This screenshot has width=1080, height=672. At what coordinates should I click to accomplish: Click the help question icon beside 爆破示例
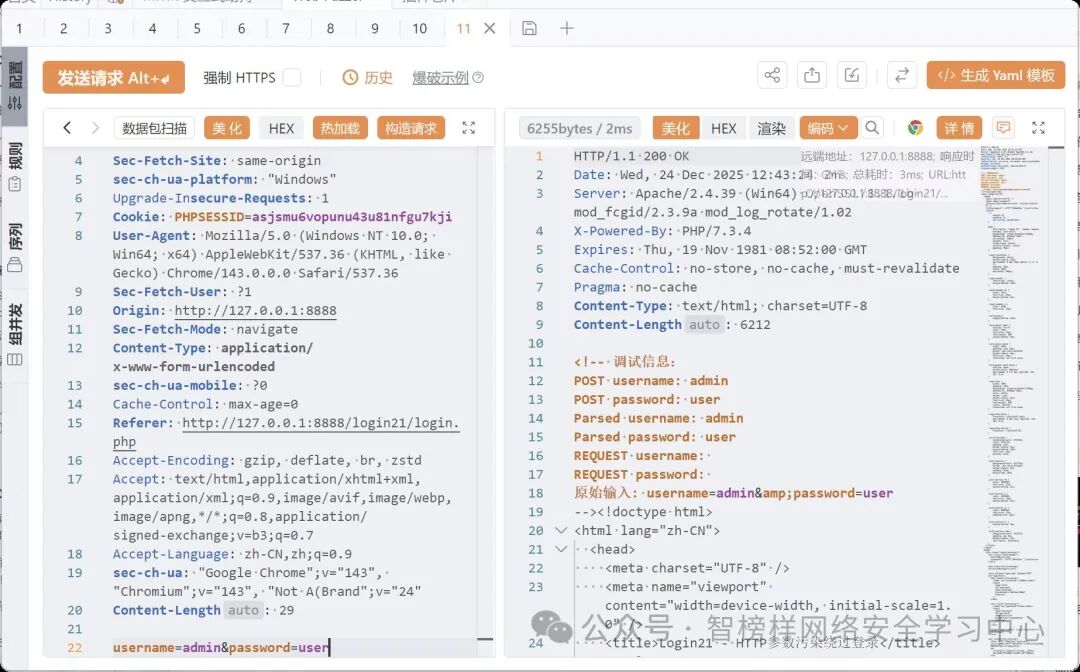(x=478, y=78)
